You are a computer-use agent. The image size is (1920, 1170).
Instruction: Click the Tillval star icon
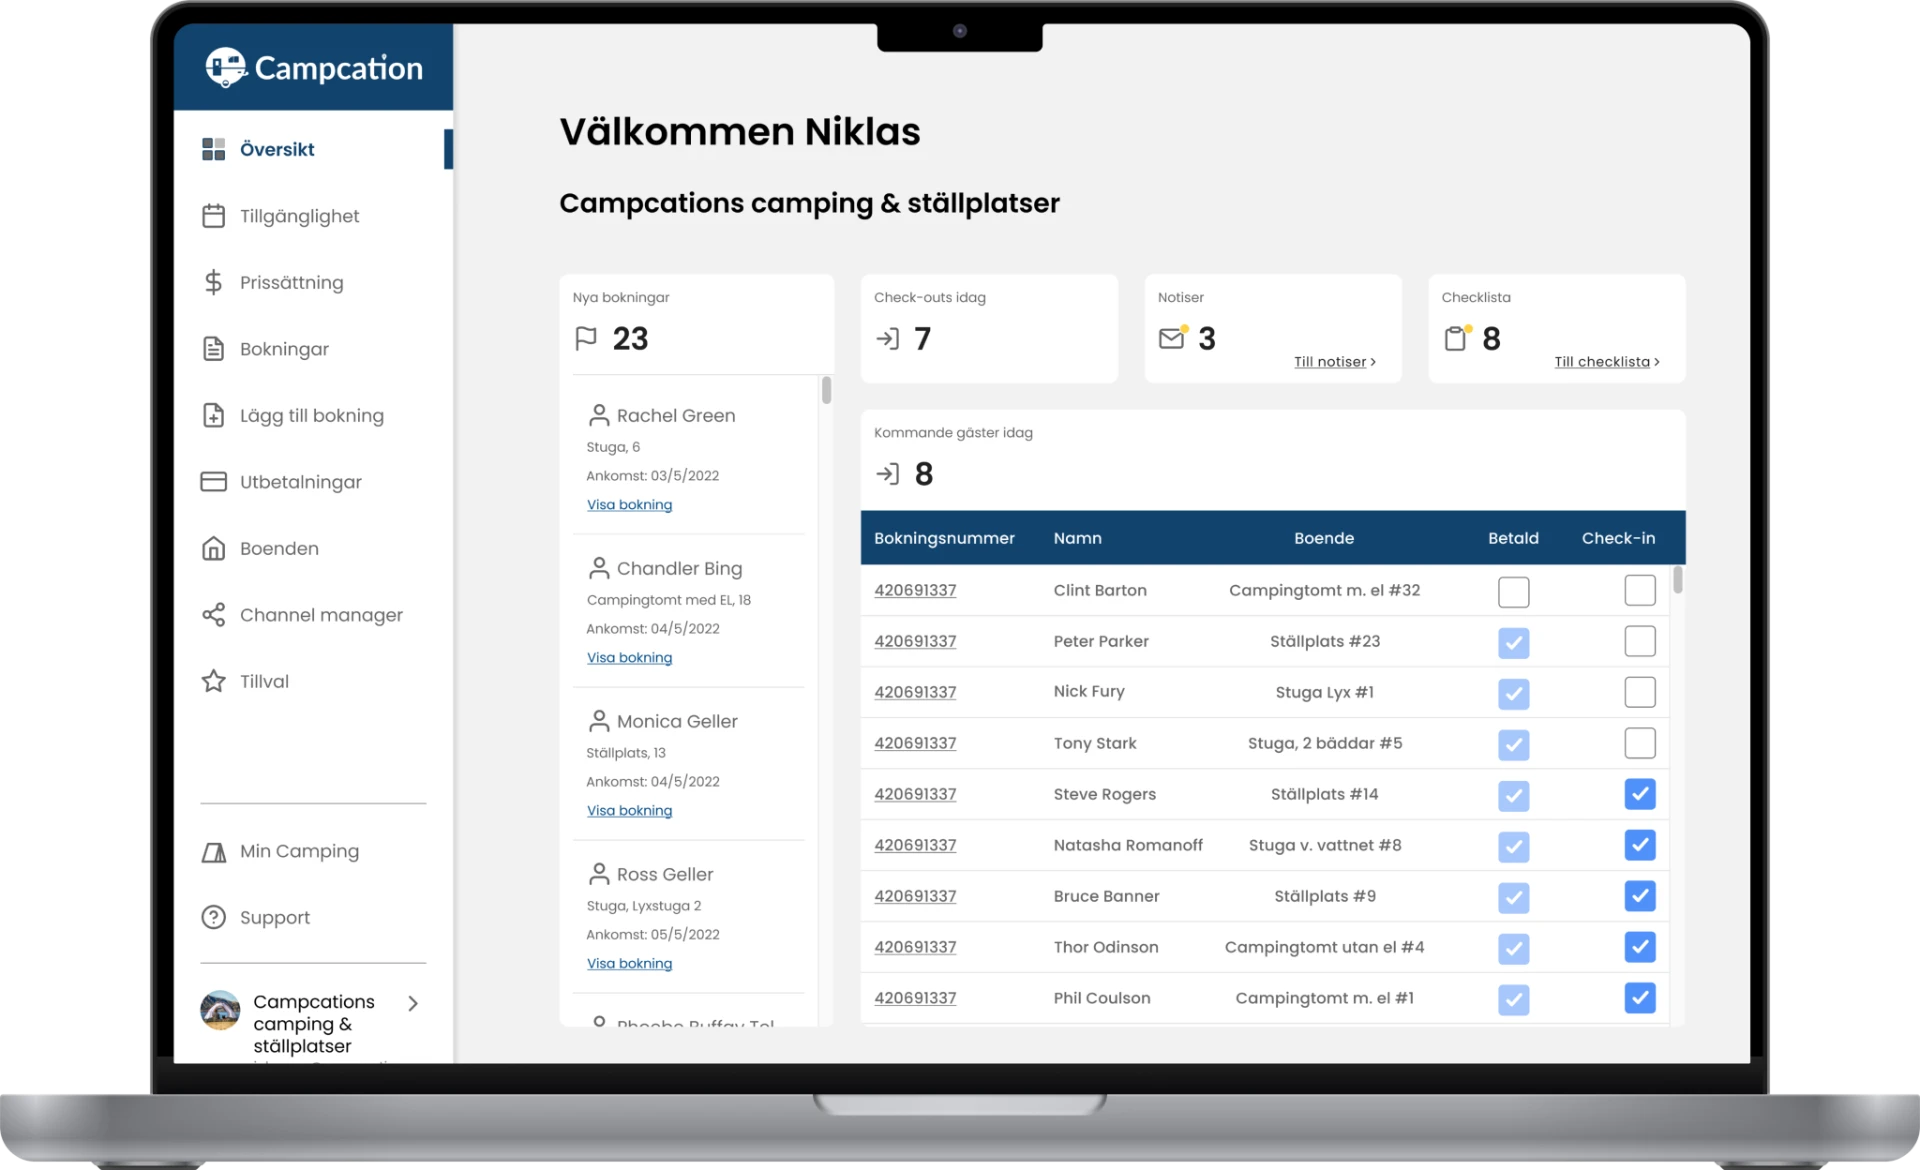point(213,681)
